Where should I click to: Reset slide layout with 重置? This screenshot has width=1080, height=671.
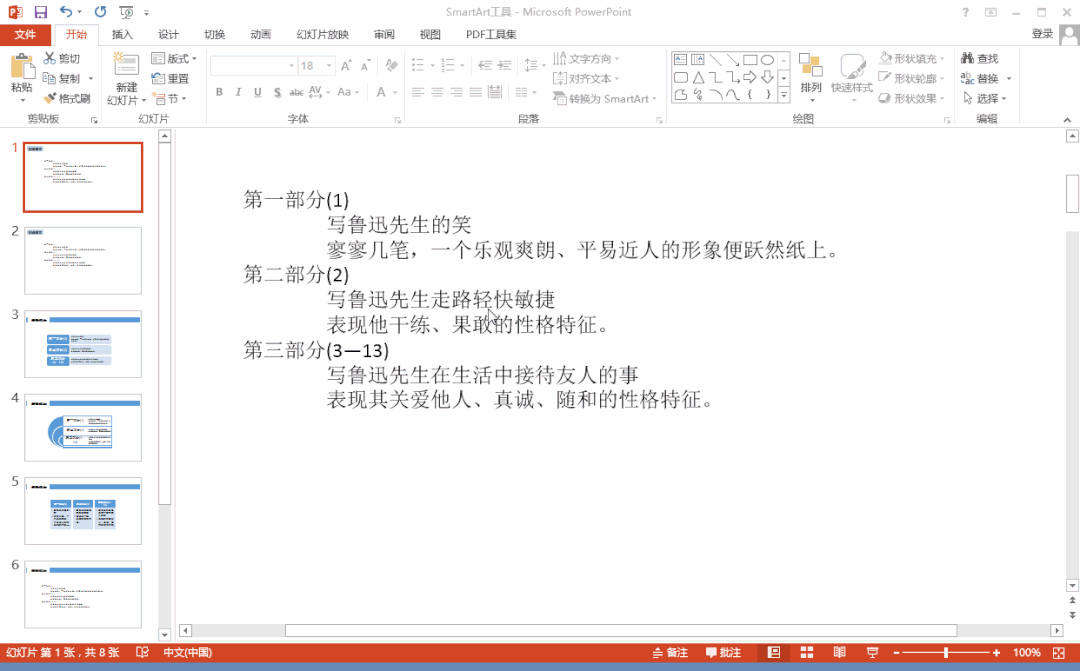click(170, 79)
